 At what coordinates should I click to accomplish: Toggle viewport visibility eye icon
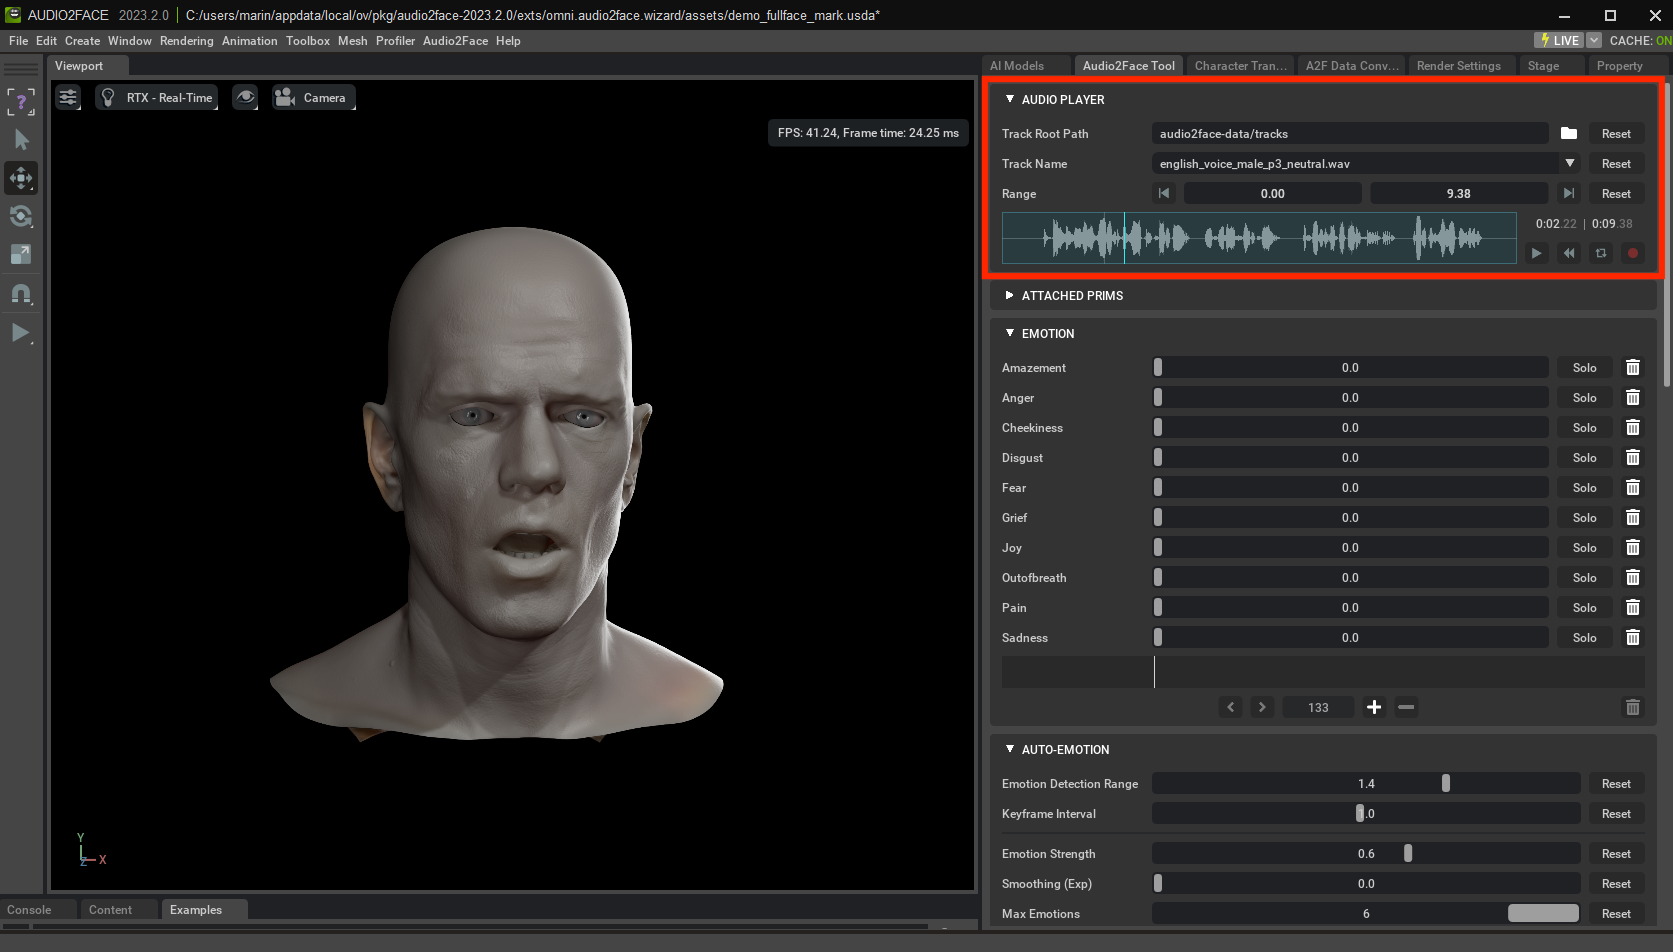pyautogui.click(x=245, y=98)
